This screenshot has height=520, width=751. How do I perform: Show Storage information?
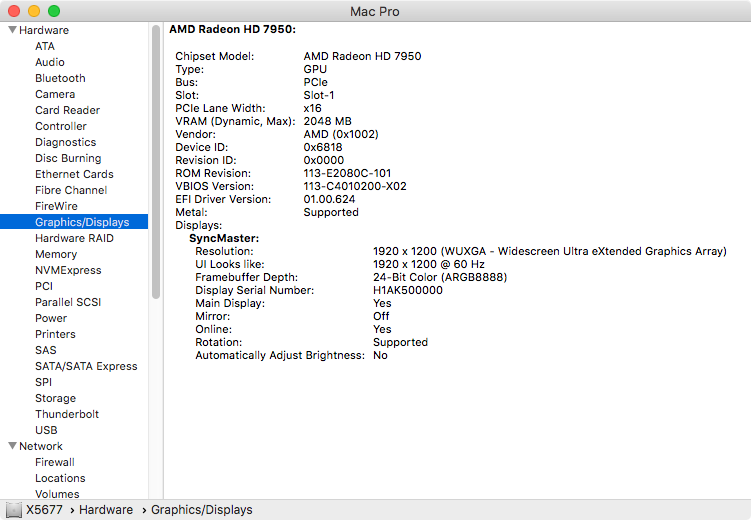(56, 398)
